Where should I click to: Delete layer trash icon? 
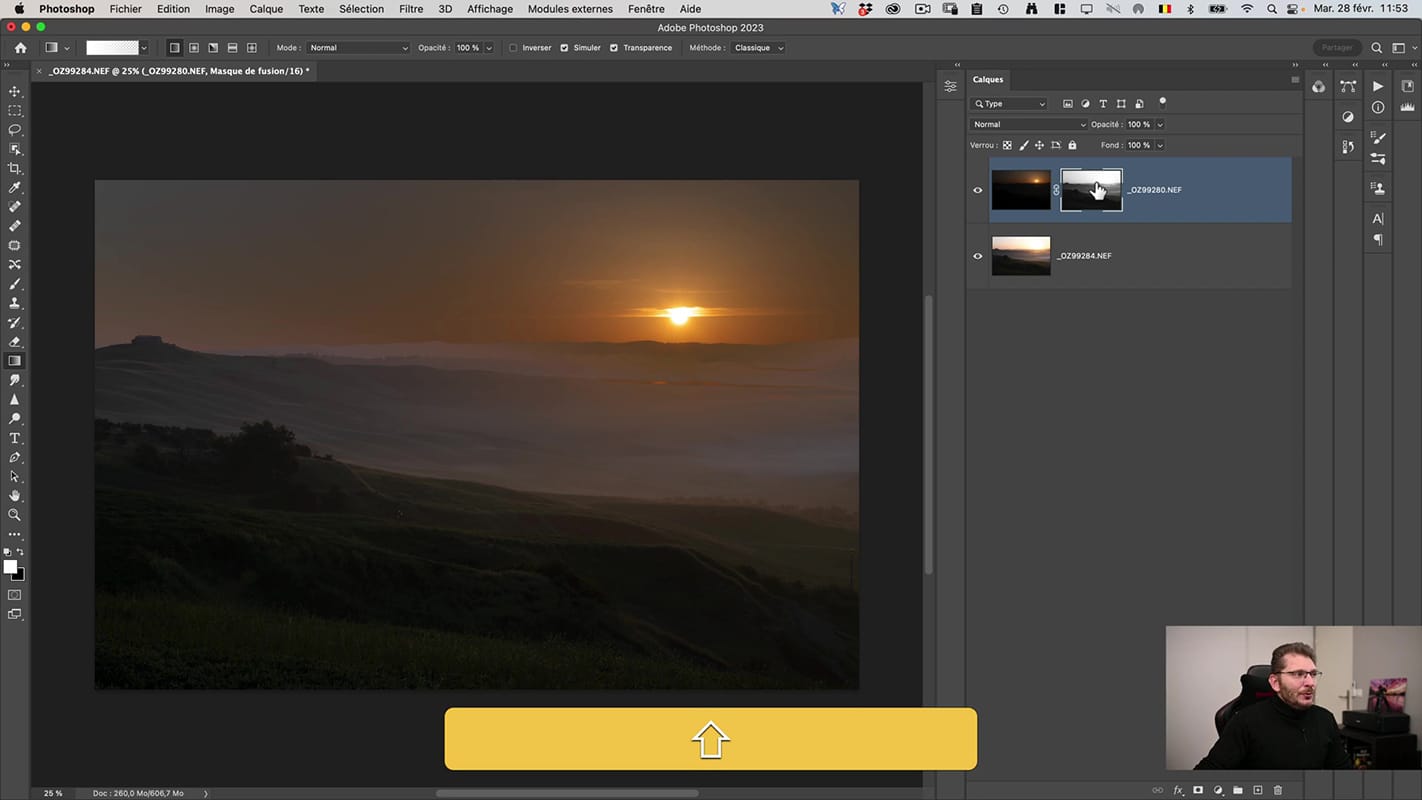[1277, 790]
